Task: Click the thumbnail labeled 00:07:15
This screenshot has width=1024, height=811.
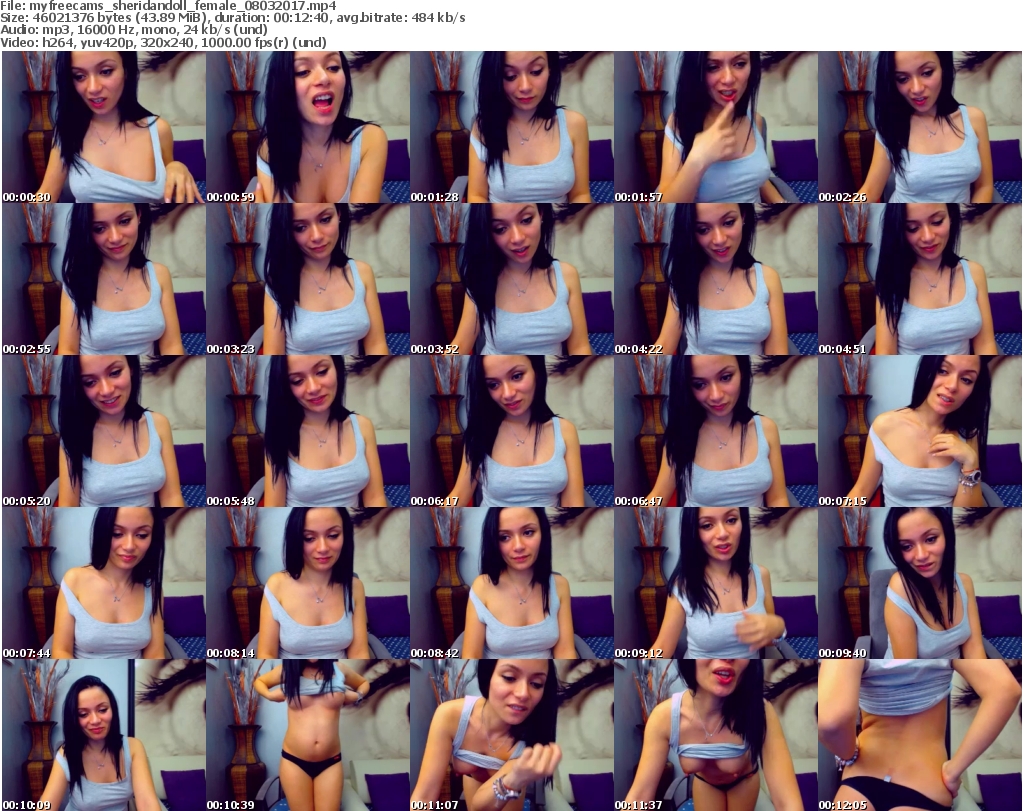Action: point(920,431)
